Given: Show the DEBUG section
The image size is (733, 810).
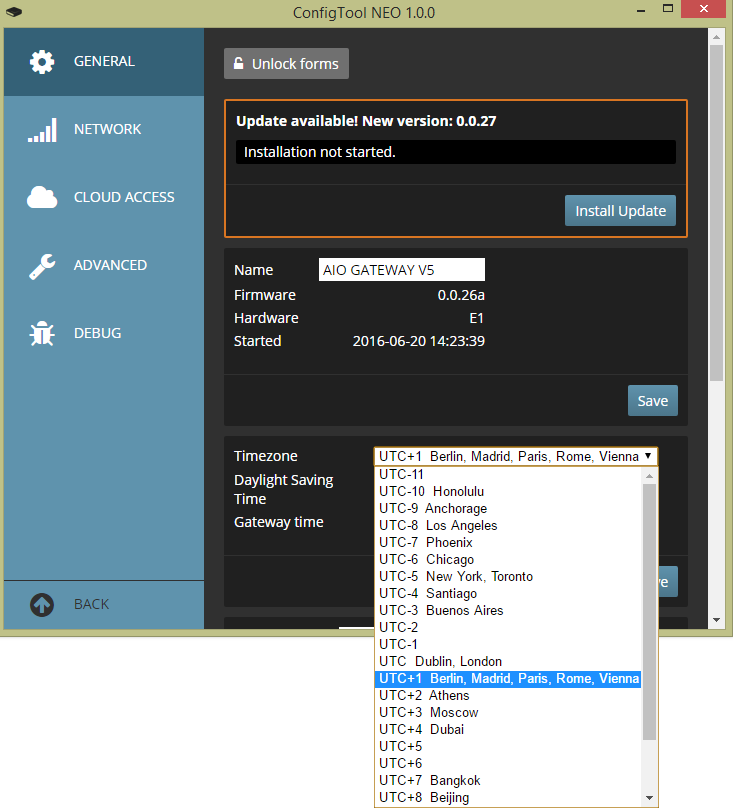Looking at the screenshot, I should 104,333.
